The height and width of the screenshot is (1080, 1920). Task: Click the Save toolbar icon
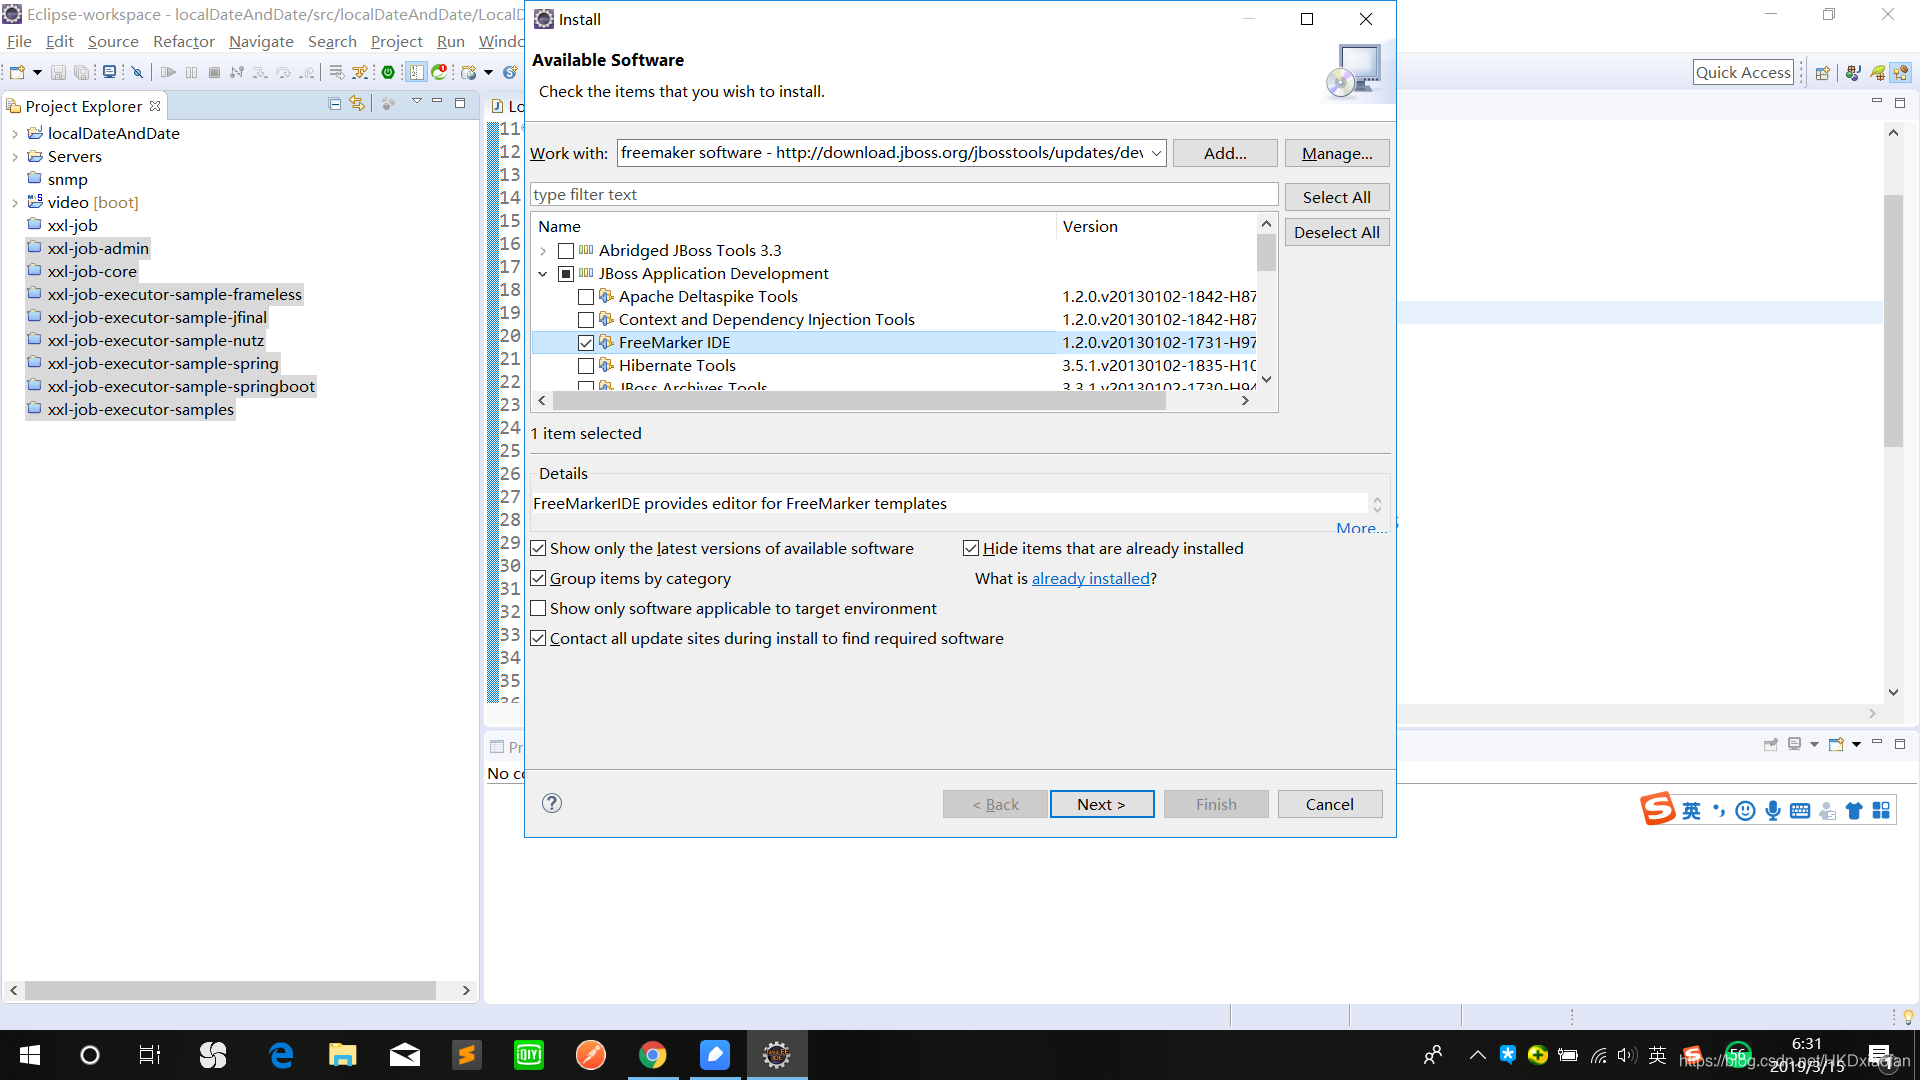pos(58,72)
